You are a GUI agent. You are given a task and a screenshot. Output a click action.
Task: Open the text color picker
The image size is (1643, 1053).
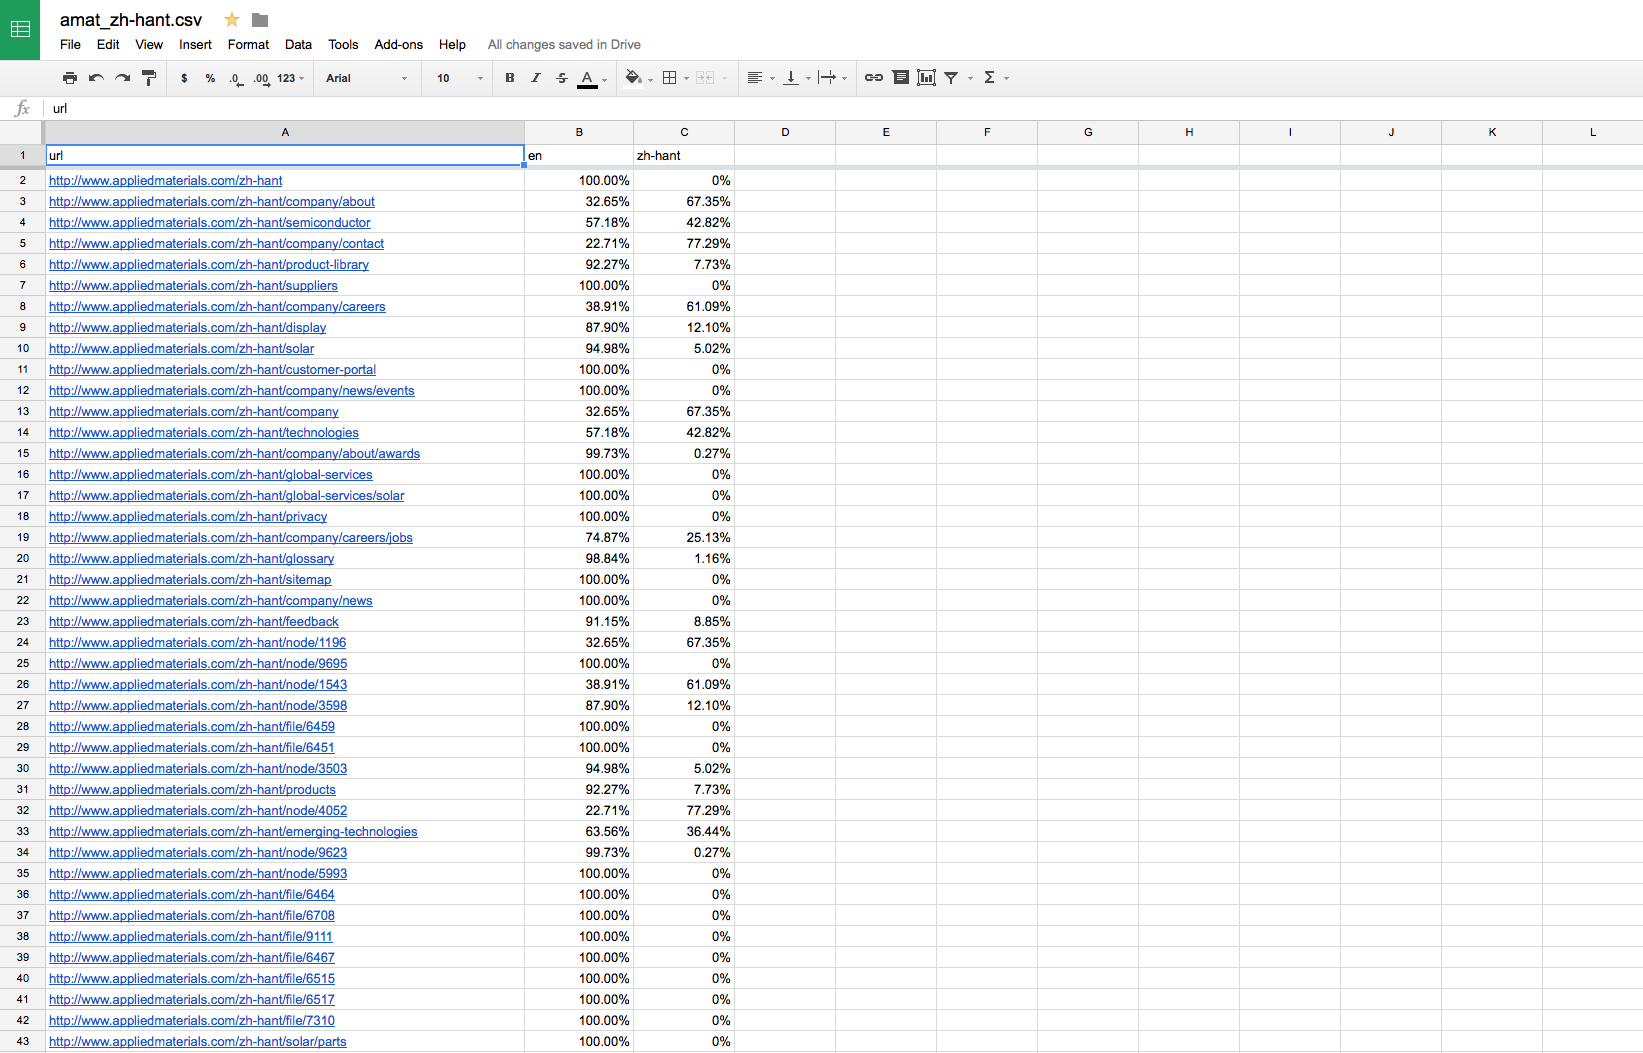pyautogui.click(x=591, y=78)
